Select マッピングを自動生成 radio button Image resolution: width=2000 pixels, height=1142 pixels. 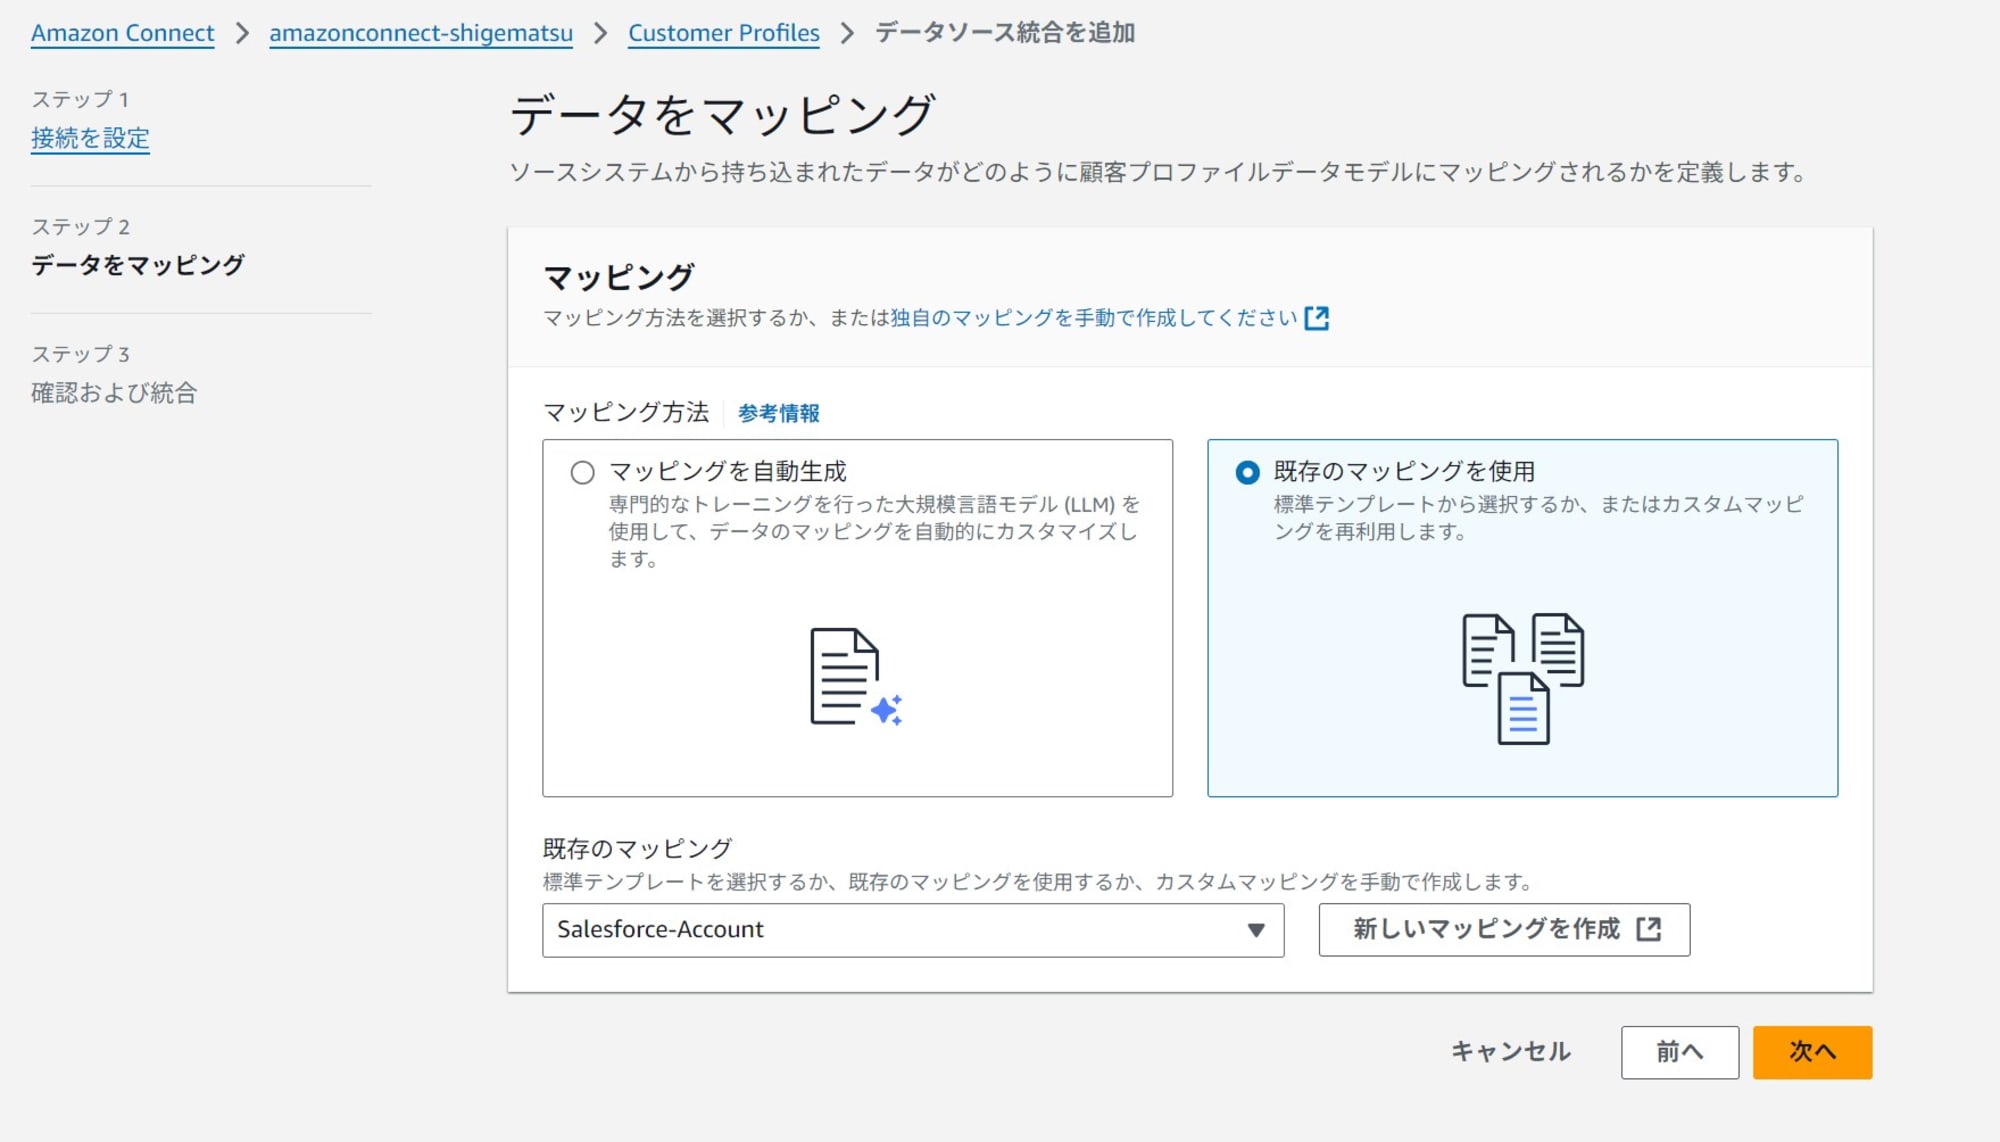coord(582,472)
